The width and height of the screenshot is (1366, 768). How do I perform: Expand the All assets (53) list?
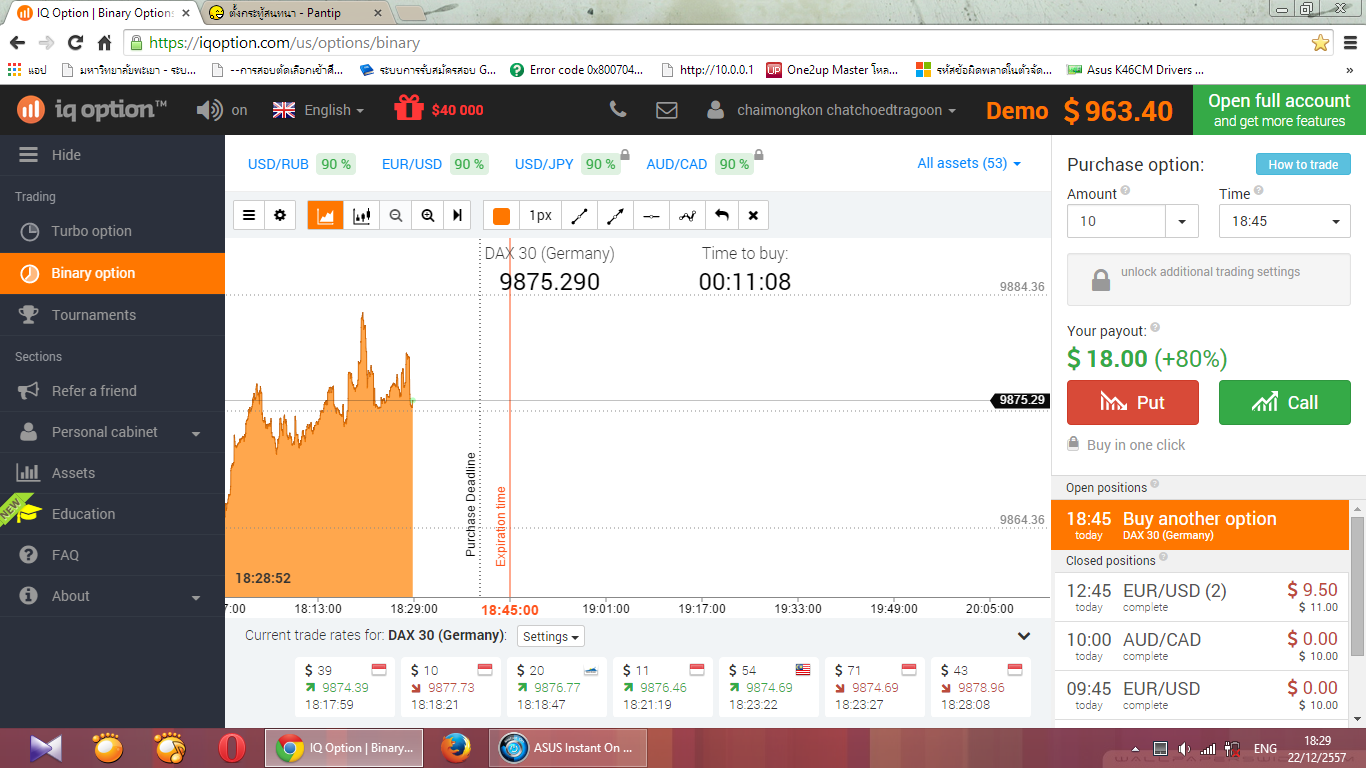[x=969, y=163]
